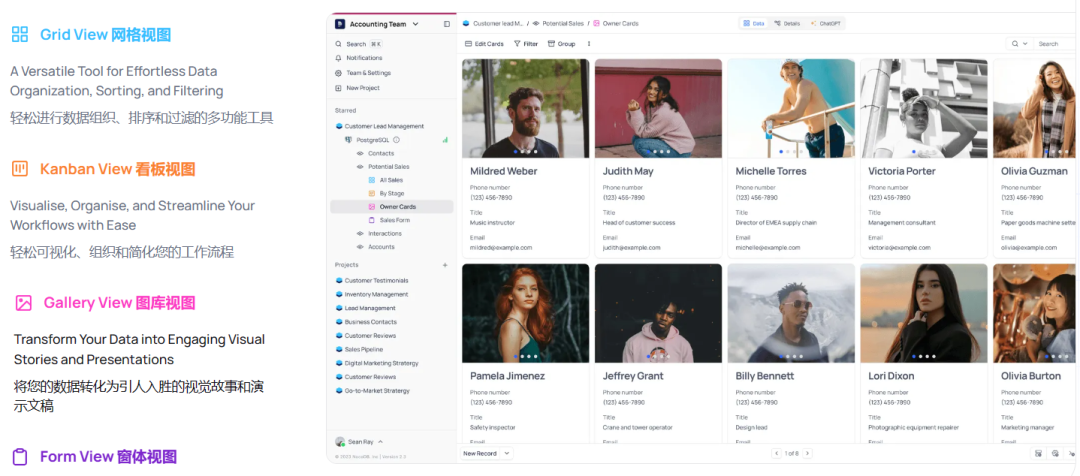The width and height of the screenshot is (1080, 476).
Task: Click the Team & Settings gear icon
Action: click(338, 73)
